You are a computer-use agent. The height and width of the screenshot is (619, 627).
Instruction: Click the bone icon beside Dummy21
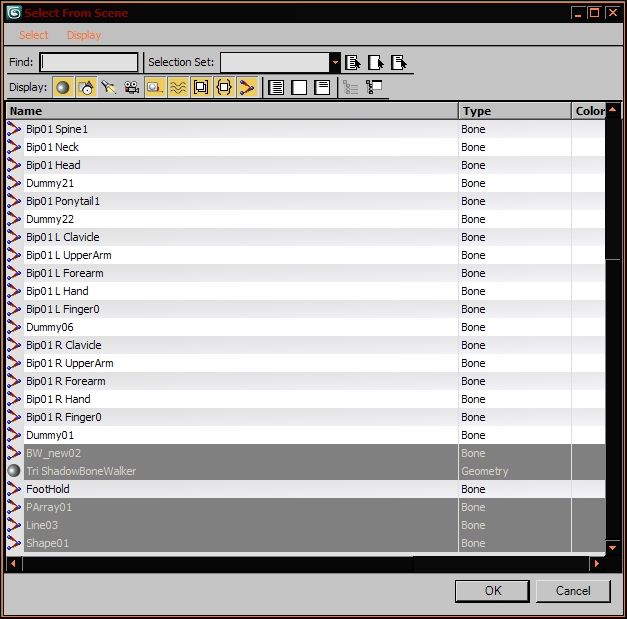[14, 183]
